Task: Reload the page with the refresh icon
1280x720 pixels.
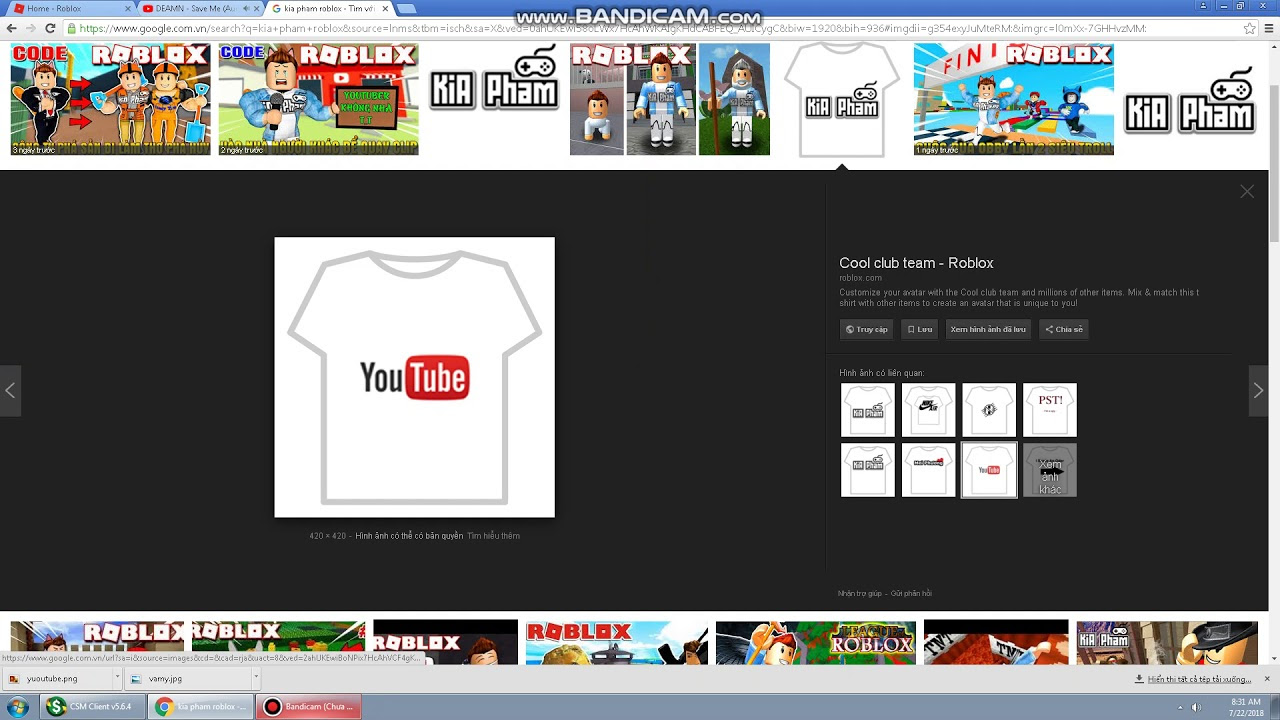Action: click(x=50, y=28)
